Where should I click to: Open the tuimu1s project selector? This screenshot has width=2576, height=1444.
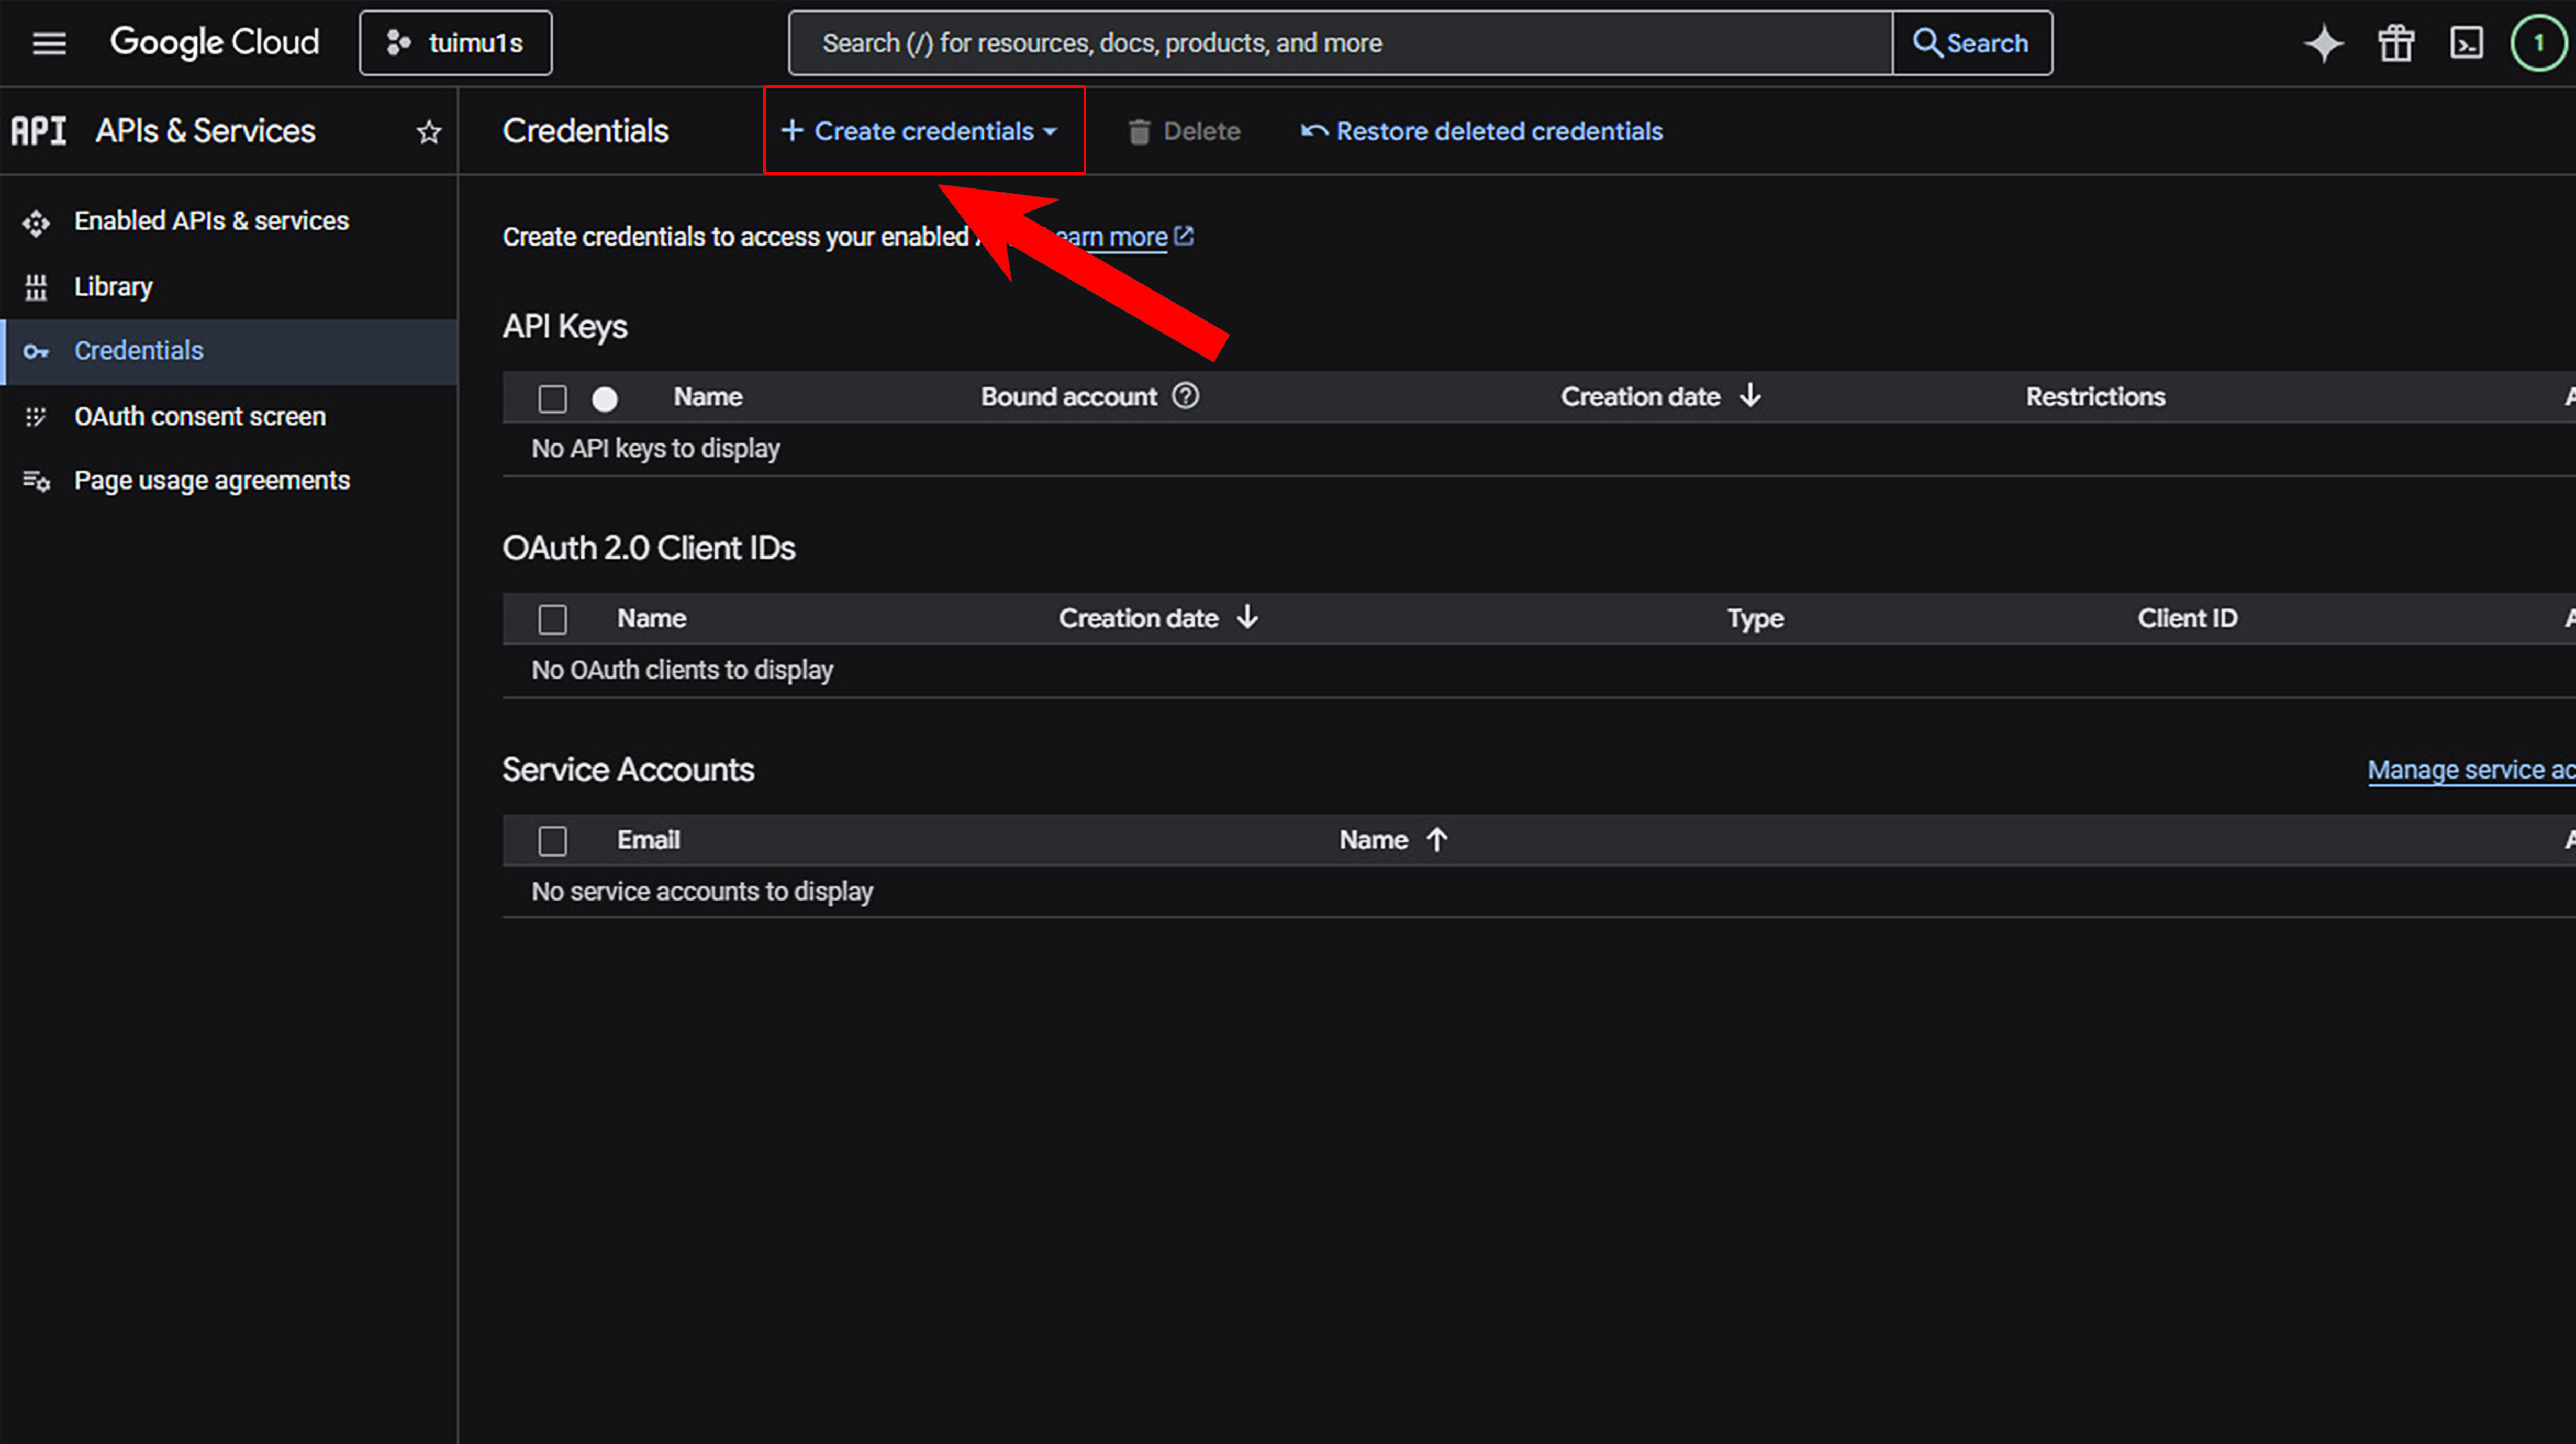pos(455,43)
